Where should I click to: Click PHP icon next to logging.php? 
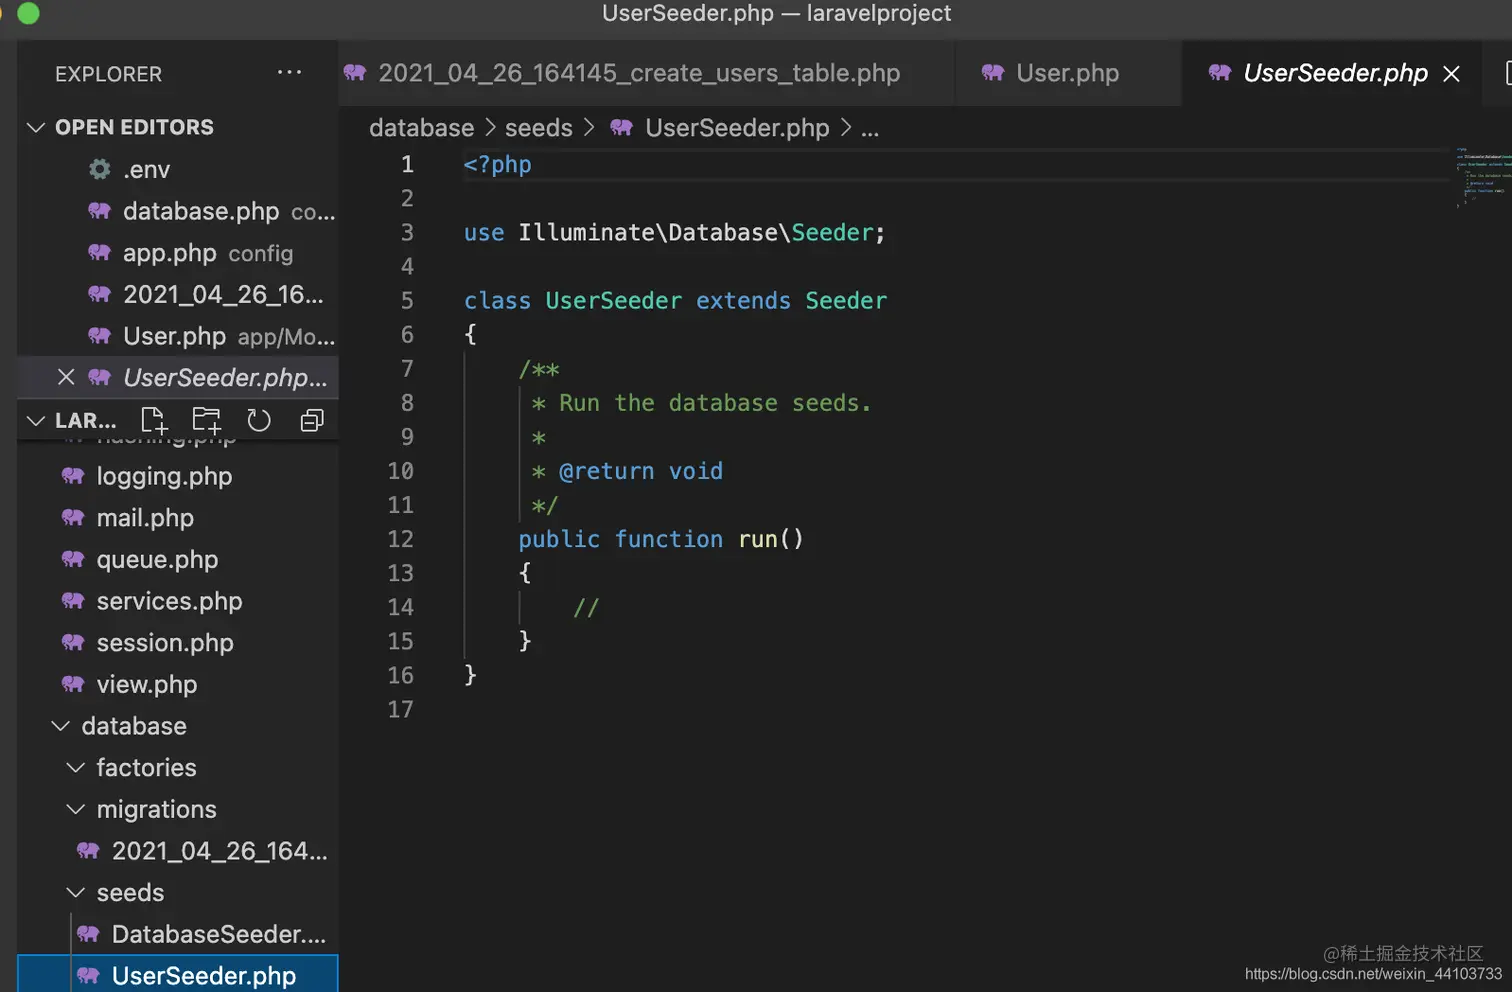click(73, 476)
